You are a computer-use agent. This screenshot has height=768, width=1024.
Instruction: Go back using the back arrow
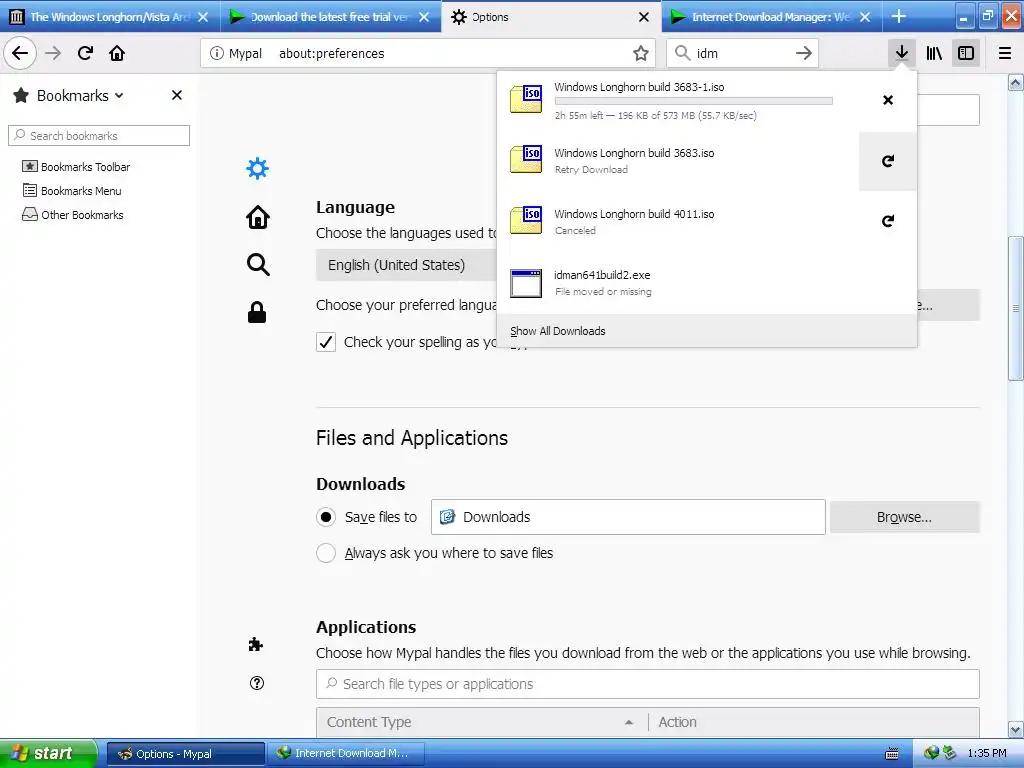[20, 53]
